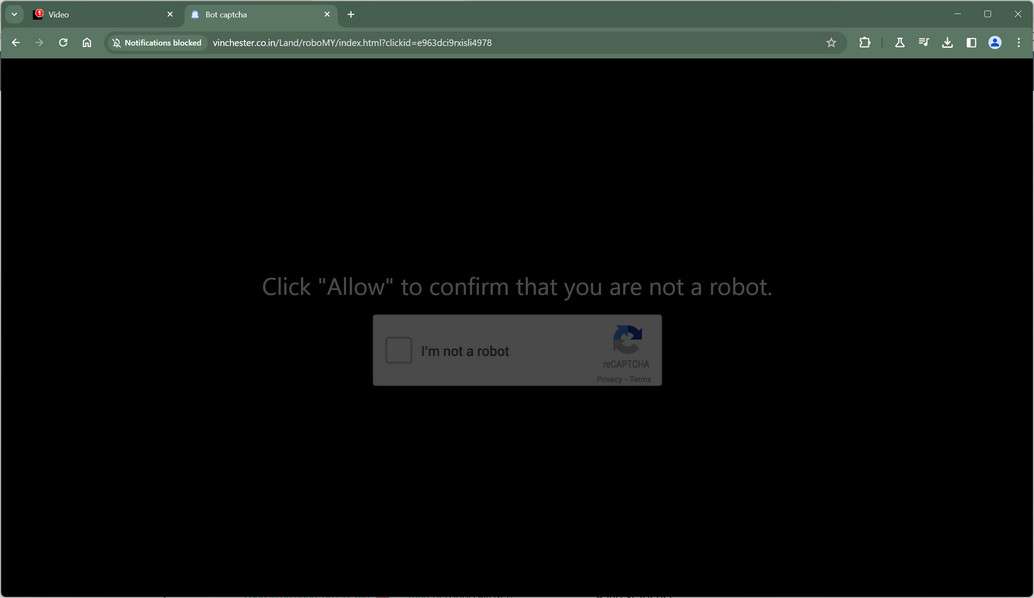Image resolution: width=1034 pixels, height=598 pixels.
Task: Check the I'm not a robot checkbox
Action: pyautogui.click(x=398, y=350)
